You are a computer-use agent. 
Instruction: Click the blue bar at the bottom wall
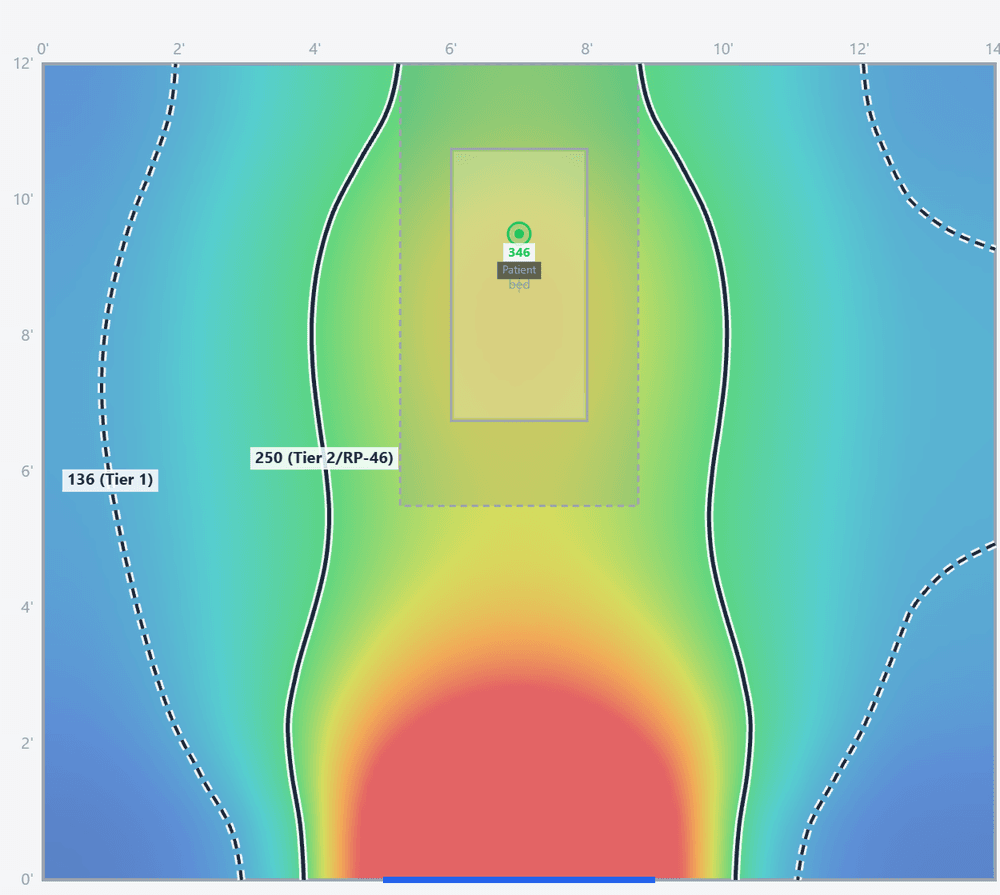coord(518,880)
